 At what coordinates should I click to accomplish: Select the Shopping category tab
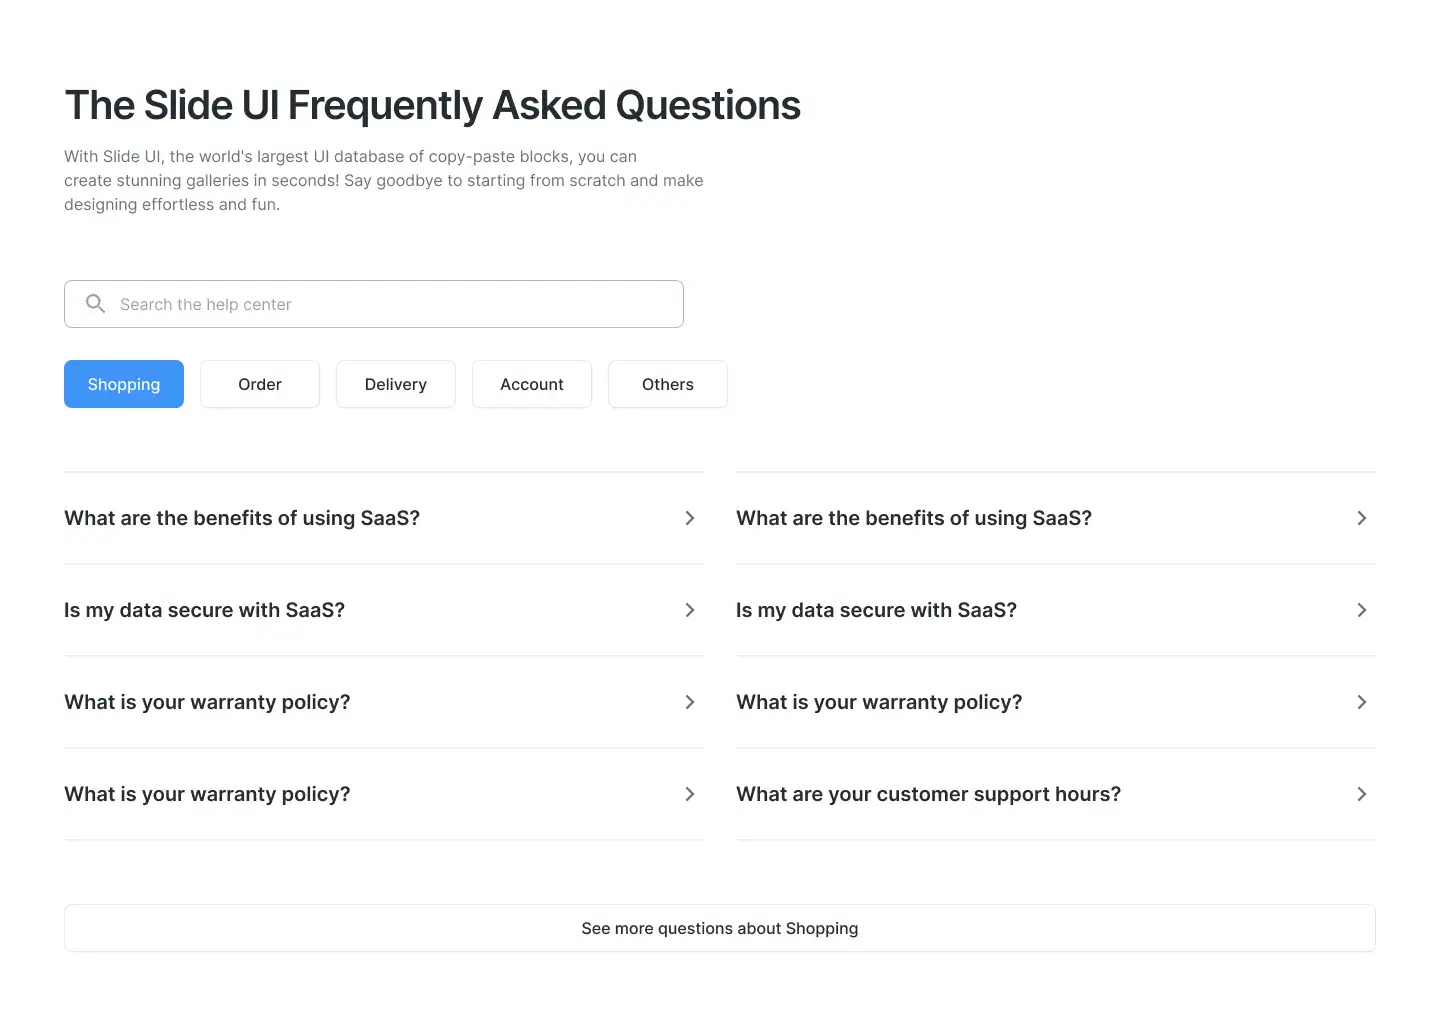124,384
